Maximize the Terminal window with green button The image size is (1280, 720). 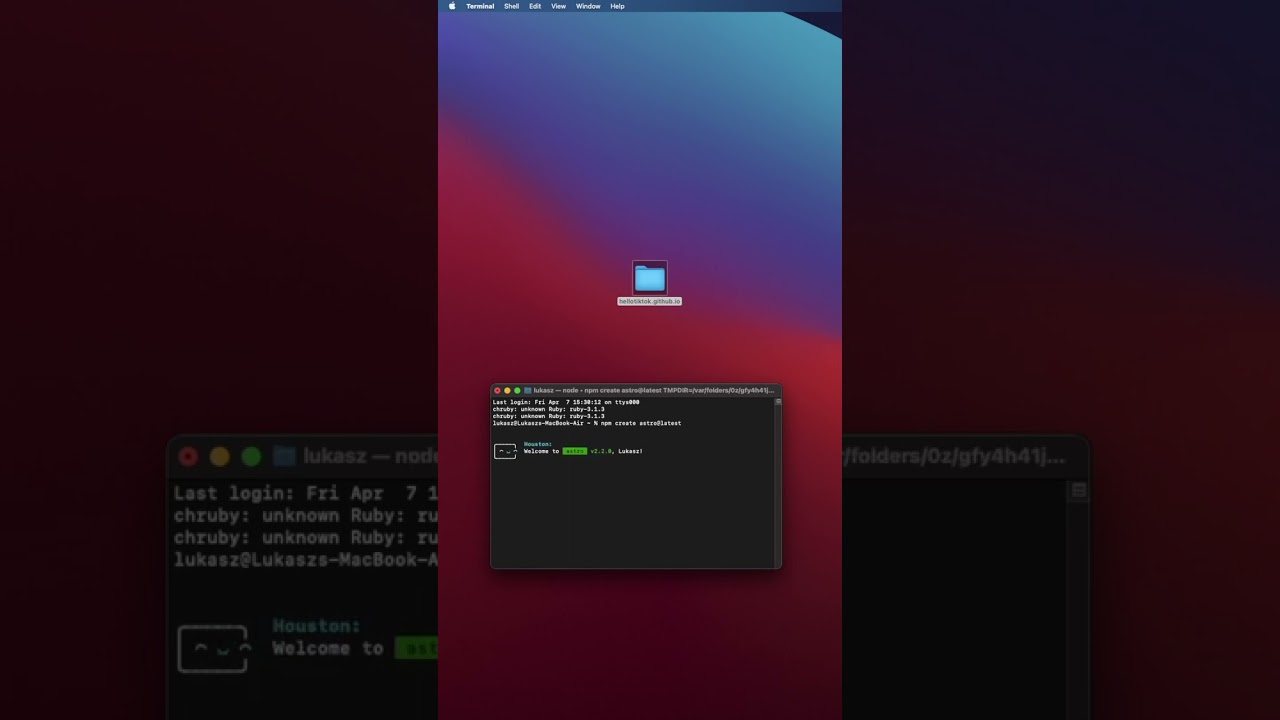click(x=517, y=390)
